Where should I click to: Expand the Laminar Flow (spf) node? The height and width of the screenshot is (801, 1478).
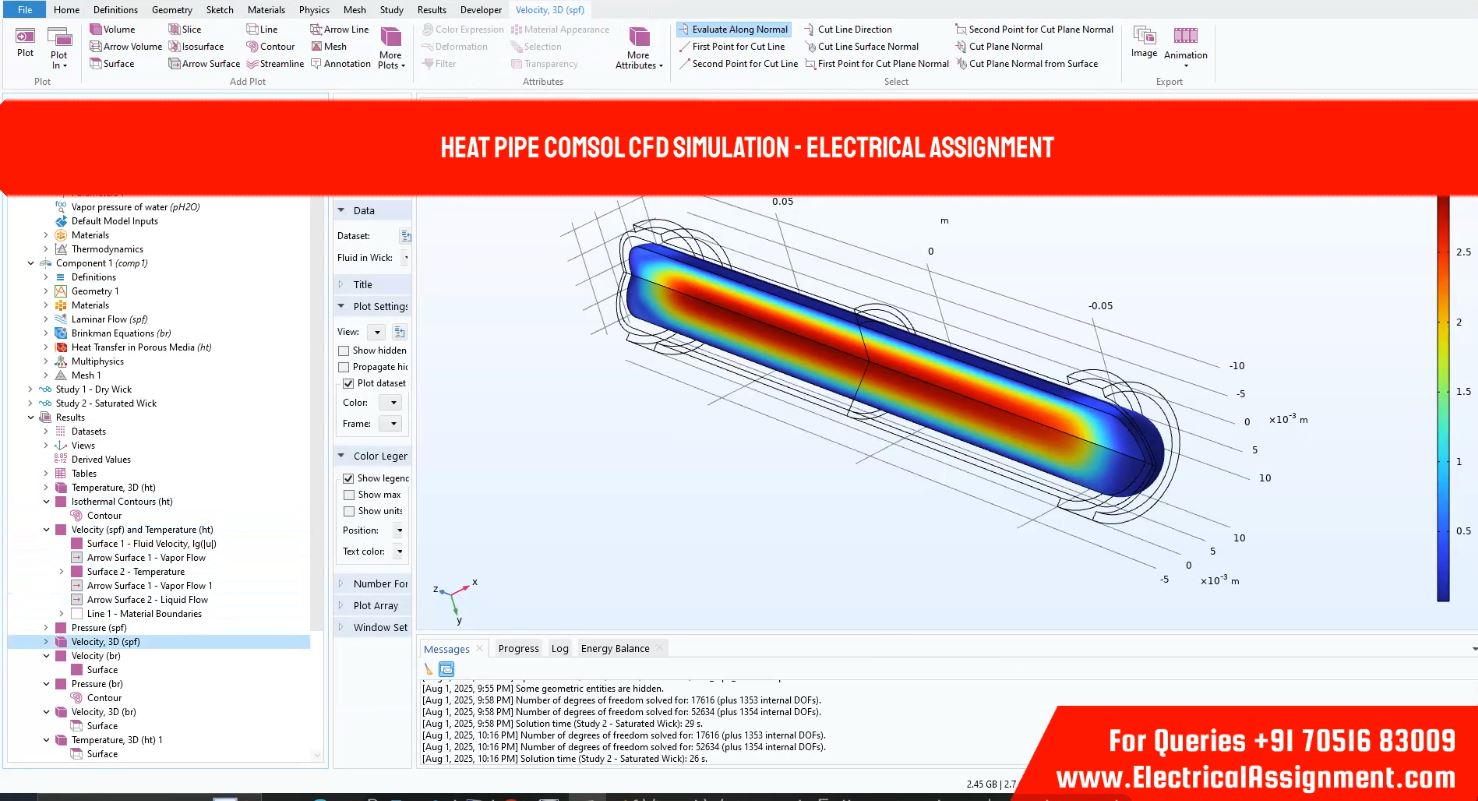pos(46,320)
